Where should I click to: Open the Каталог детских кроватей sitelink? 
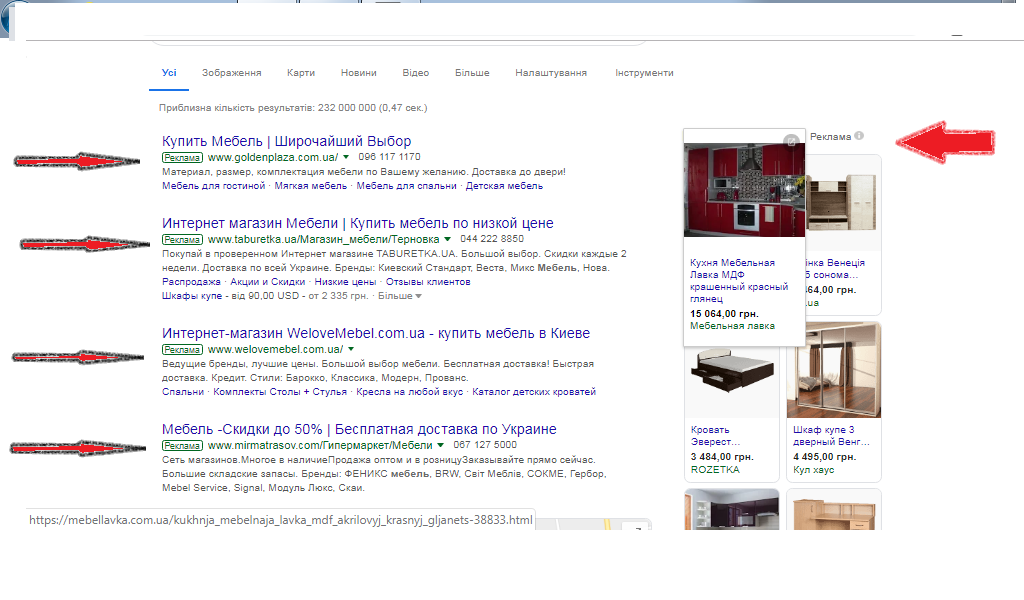(534, 392)
